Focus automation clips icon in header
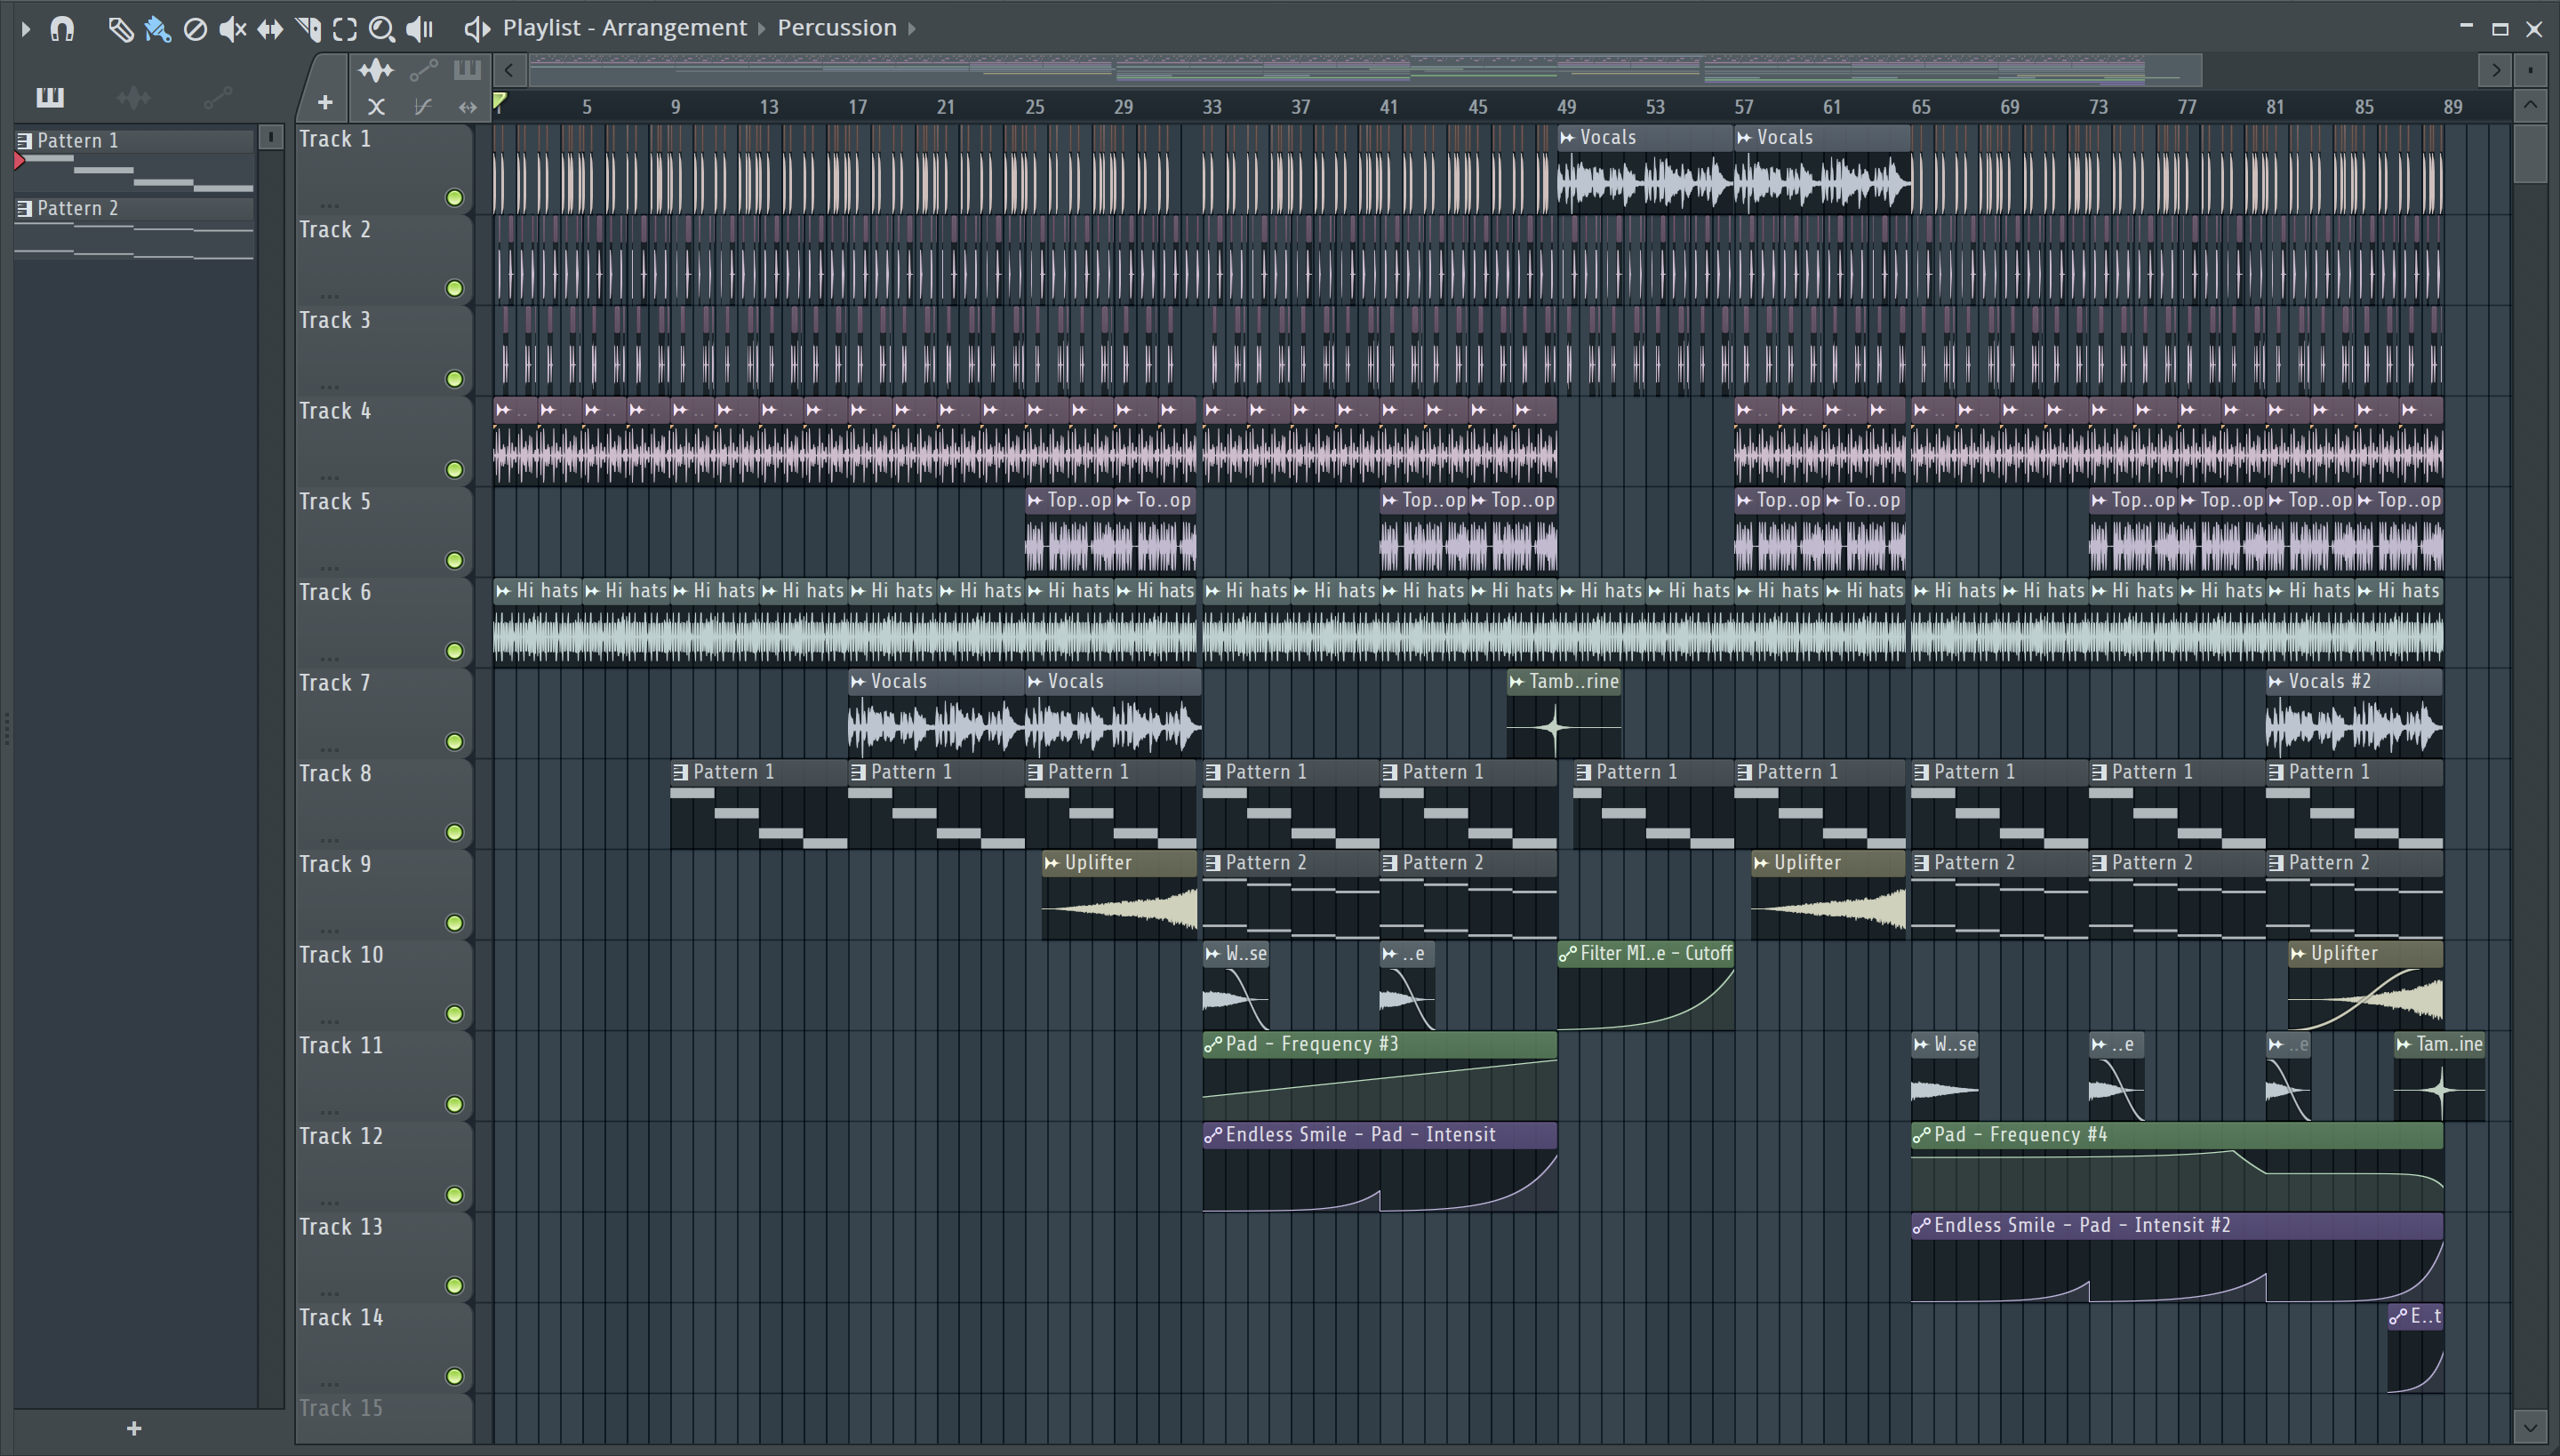2560x1456 pixels. [x=423, y=70]
